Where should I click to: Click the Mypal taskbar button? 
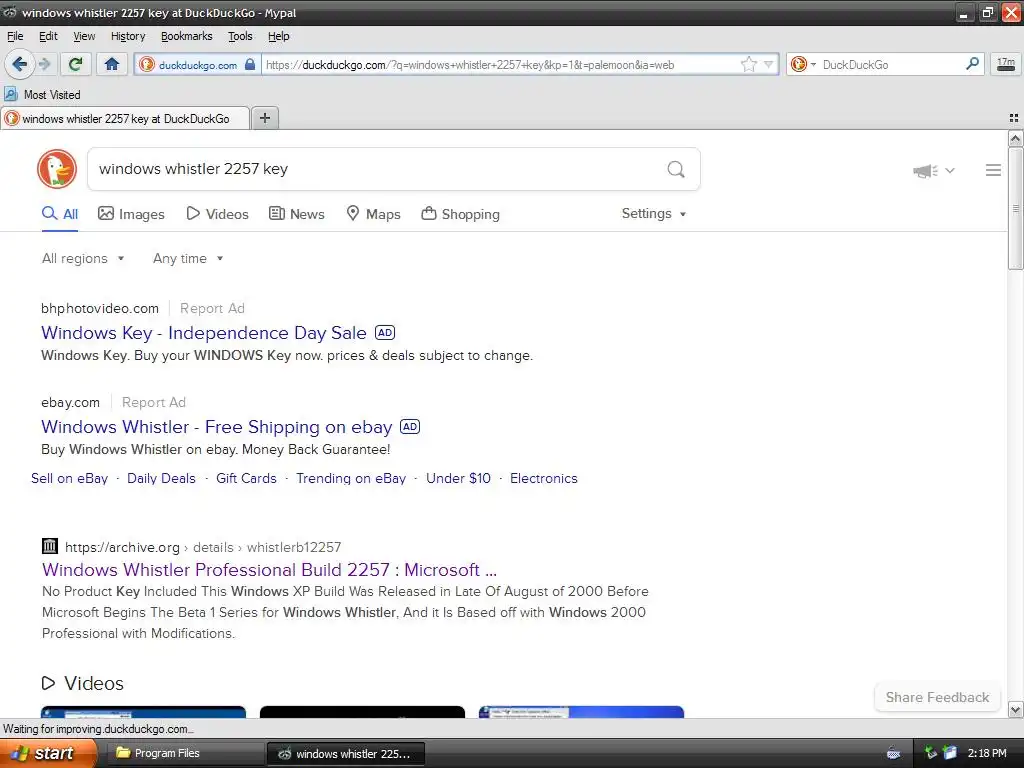[x=346, y=754]
